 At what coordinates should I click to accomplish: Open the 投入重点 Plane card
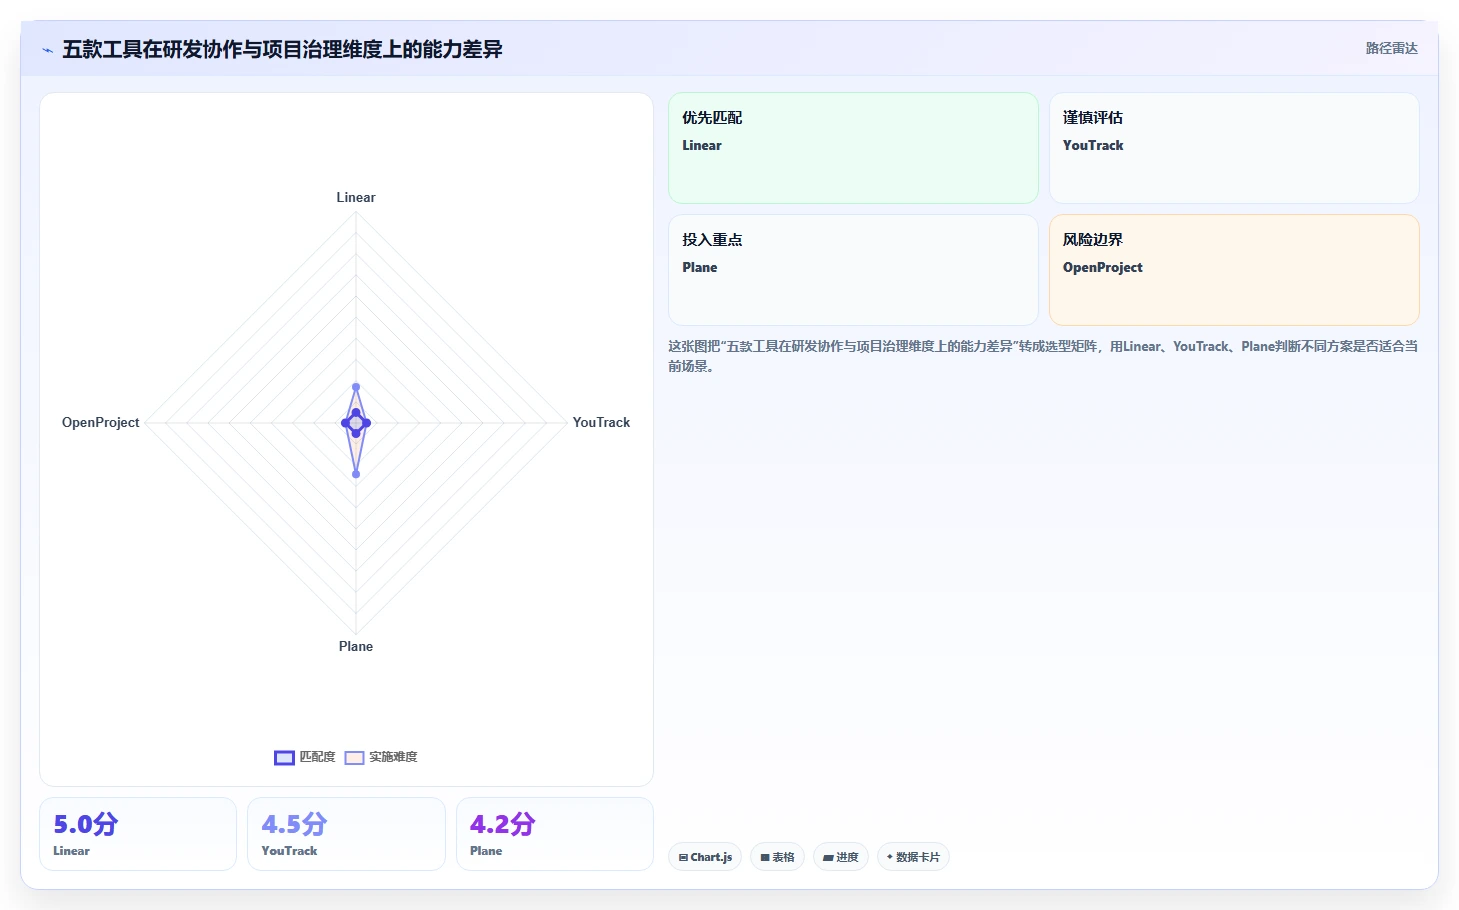[853, 270]
